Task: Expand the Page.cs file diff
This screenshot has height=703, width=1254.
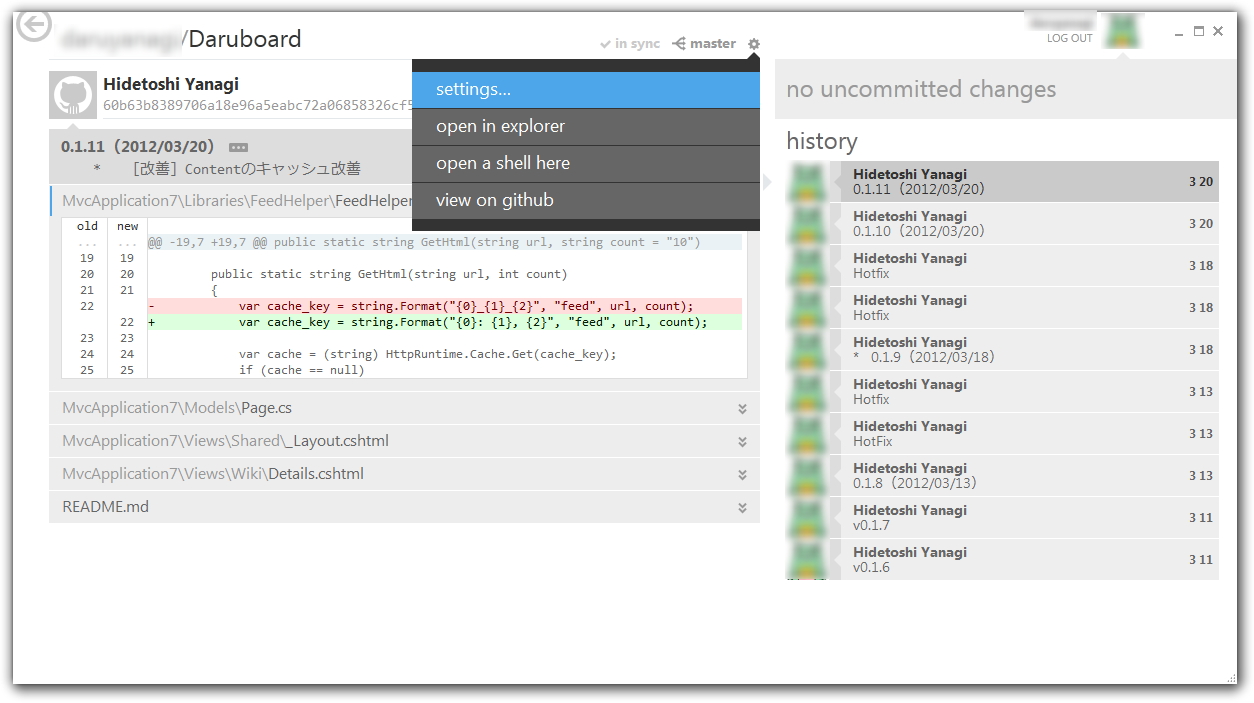Action: pos(742,409)
